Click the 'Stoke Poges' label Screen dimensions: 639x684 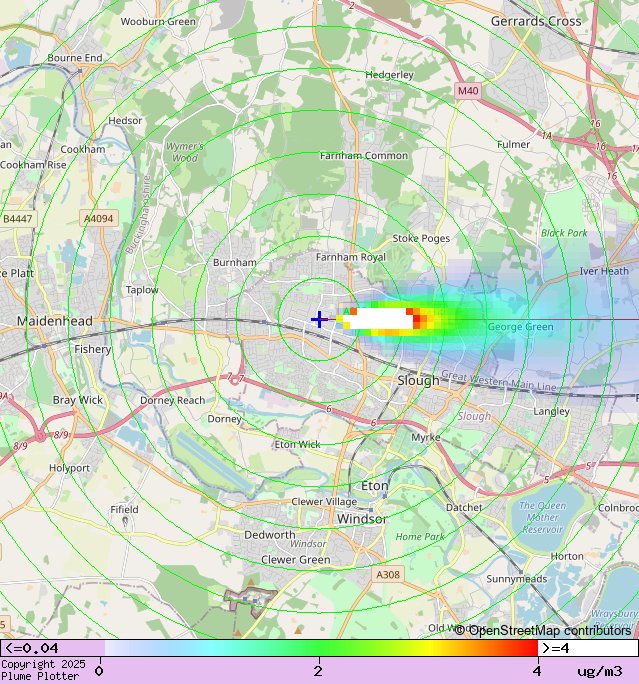421,239
